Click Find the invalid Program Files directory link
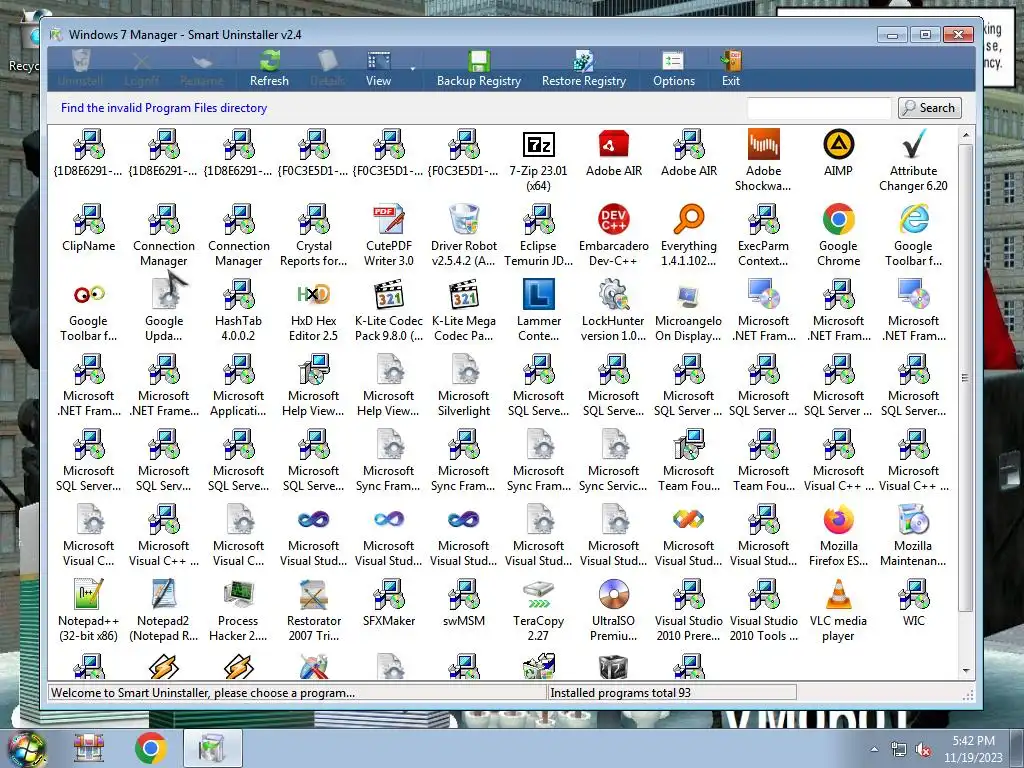1024x768 pixels. (x=164, y=108)
